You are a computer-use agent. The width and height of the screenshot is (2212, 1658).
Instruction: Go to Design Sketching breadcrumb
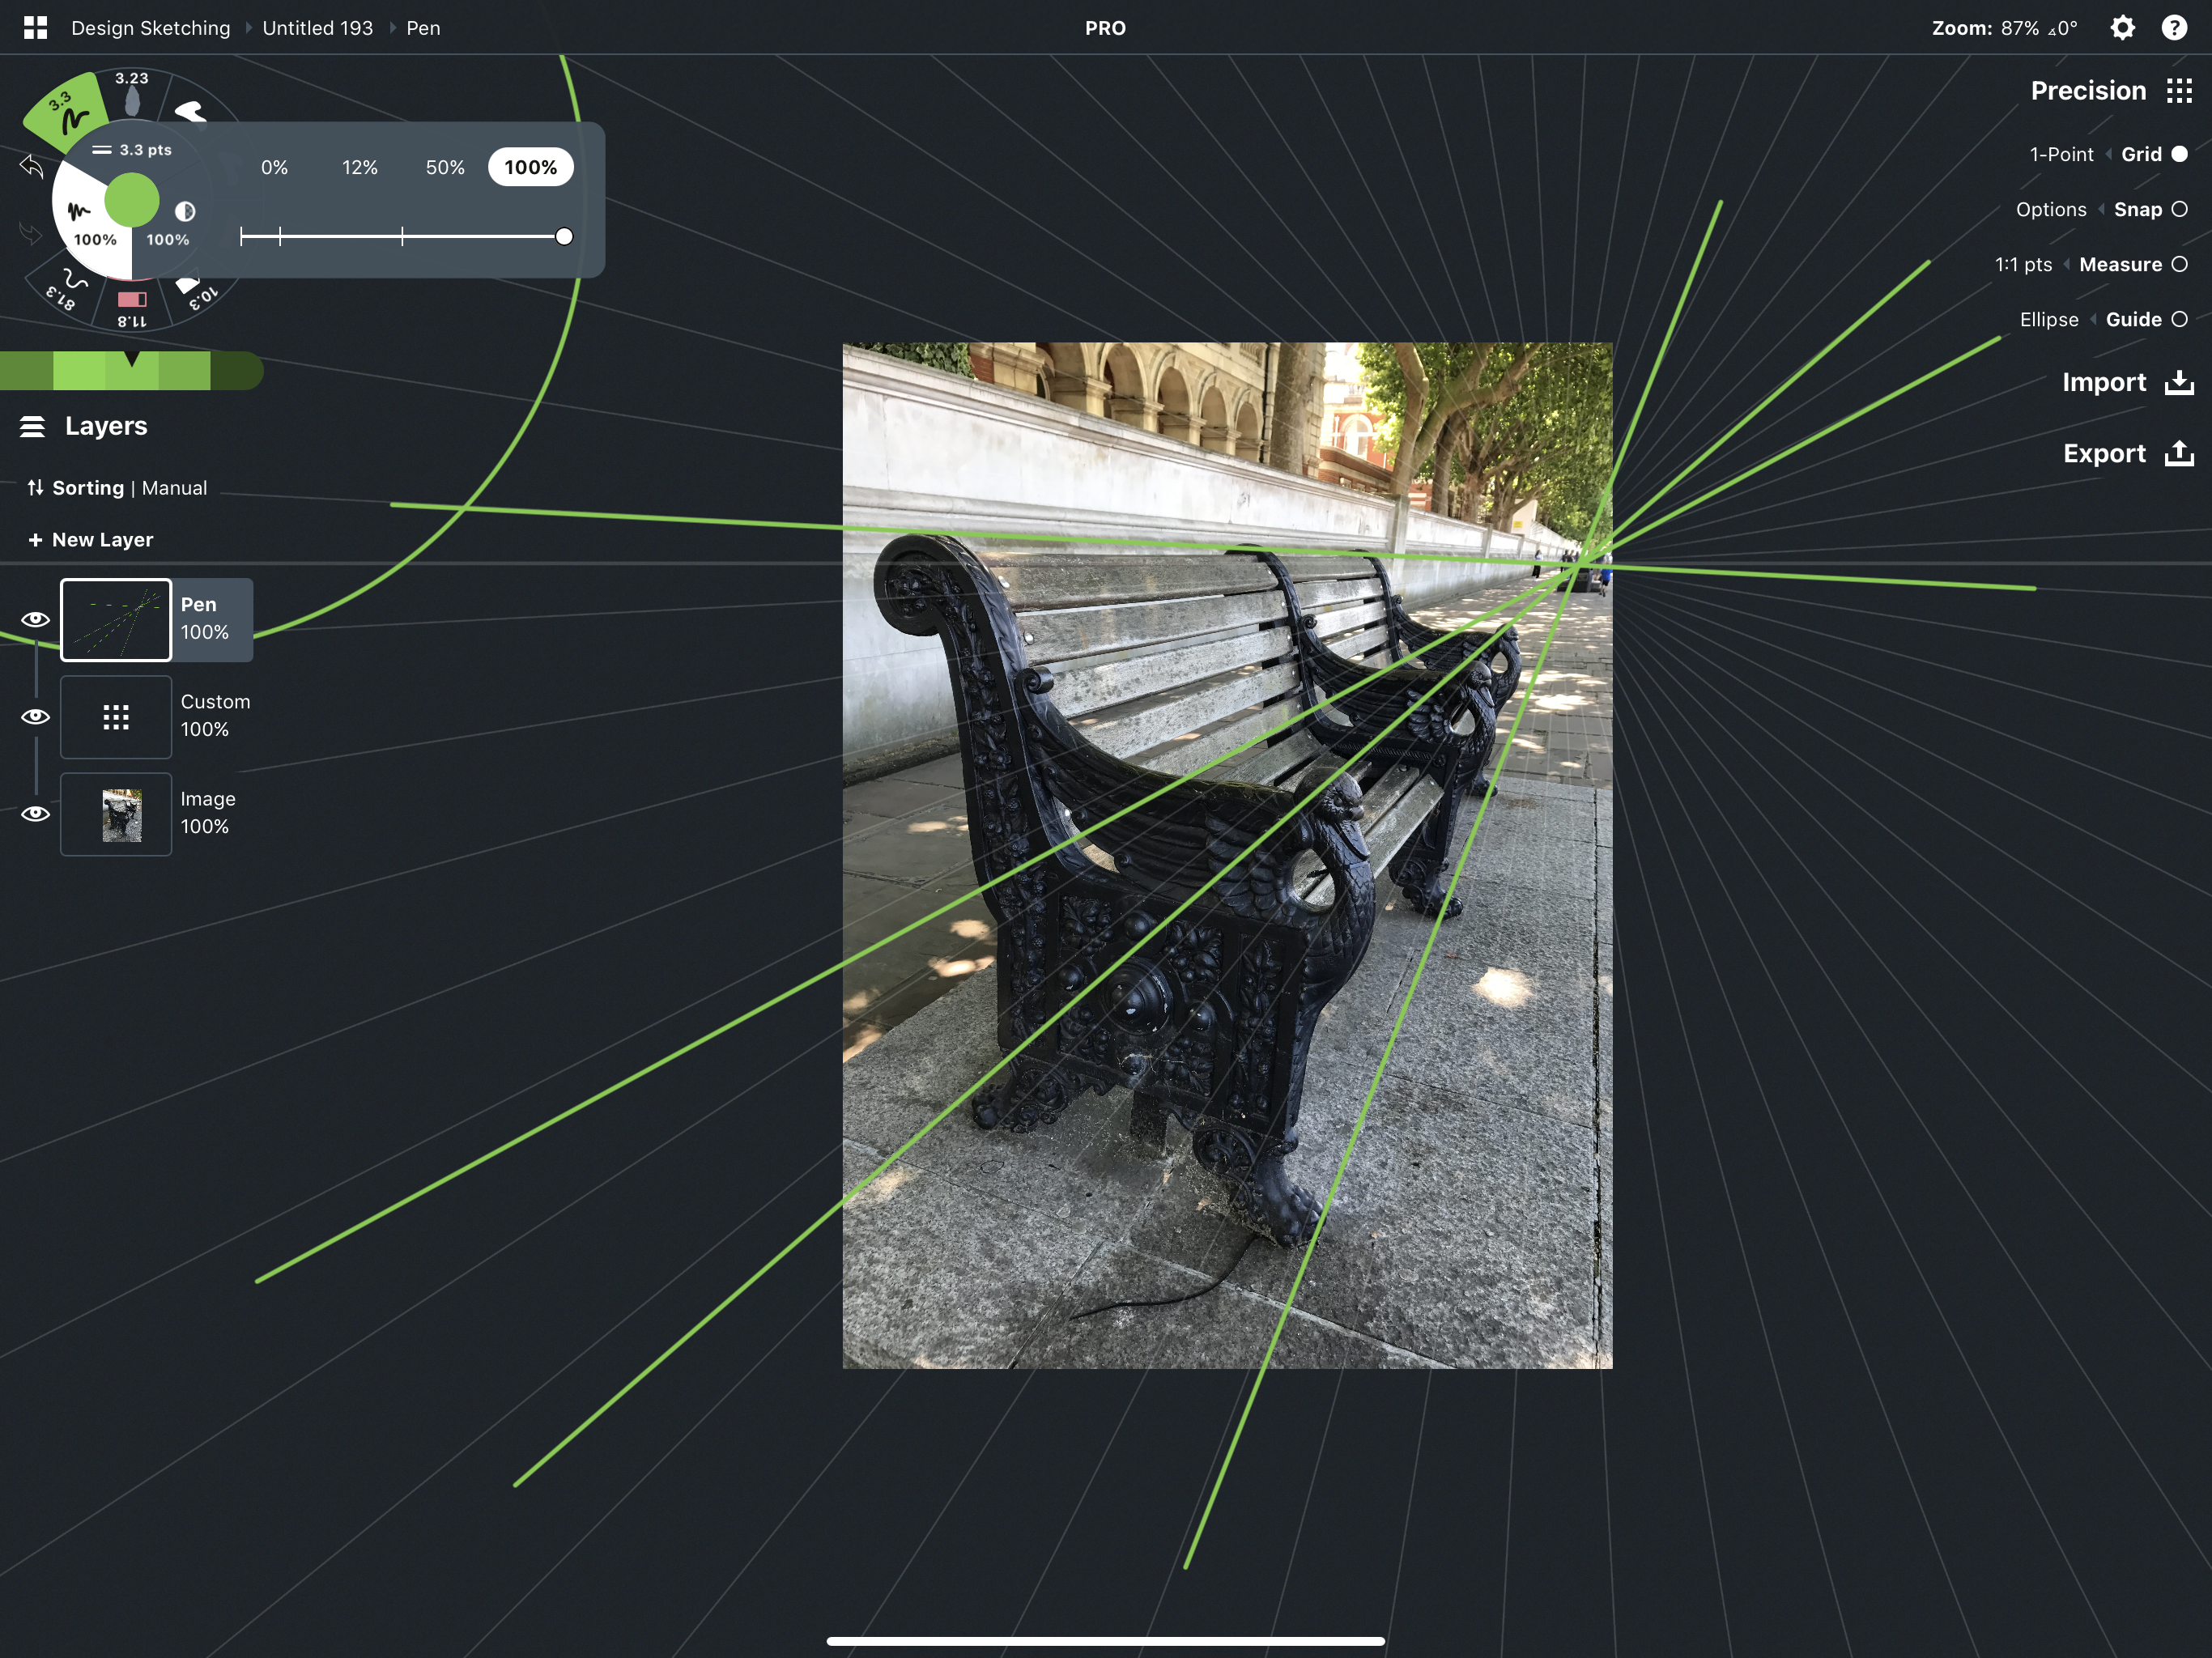pyautogui.click(x=151, y=28)
